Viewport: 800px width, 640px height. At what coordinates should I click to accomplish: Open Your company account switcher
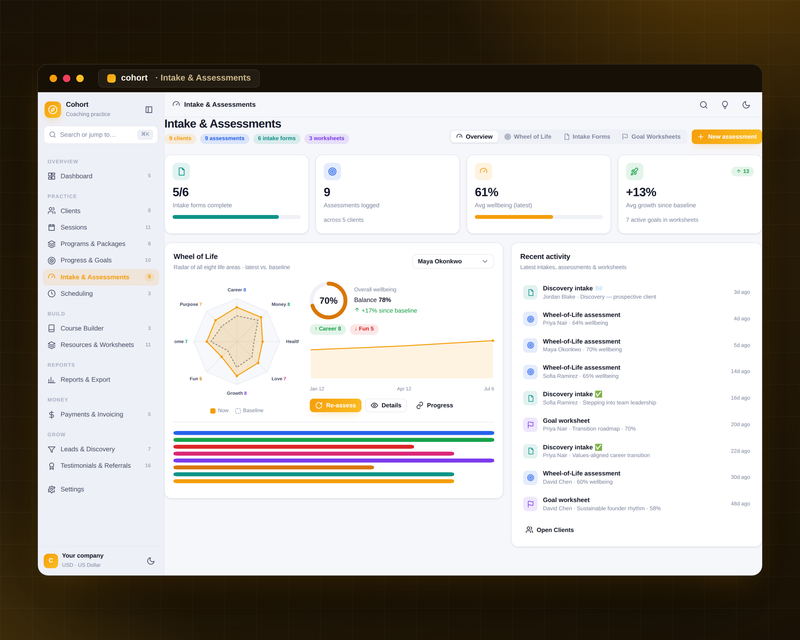[92, 560]
